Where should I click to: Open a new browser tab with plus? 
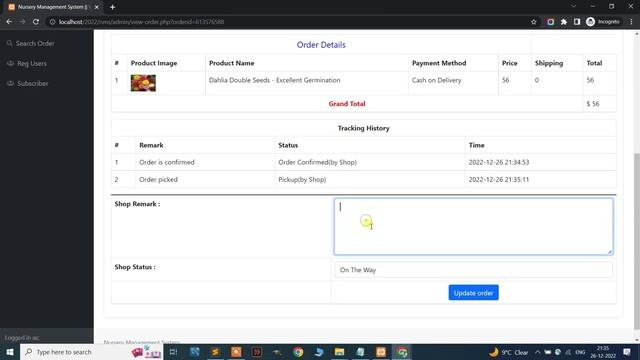(x=112, y=7)
